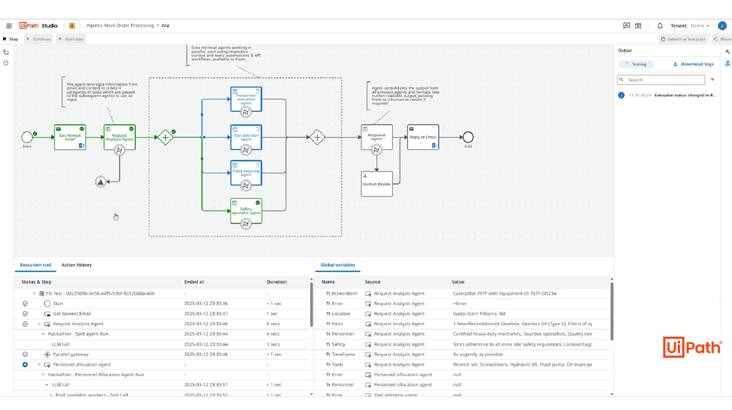The image size is (732, 410).
Task: Select the Start row in execution trail
Action: pos(162,304)
